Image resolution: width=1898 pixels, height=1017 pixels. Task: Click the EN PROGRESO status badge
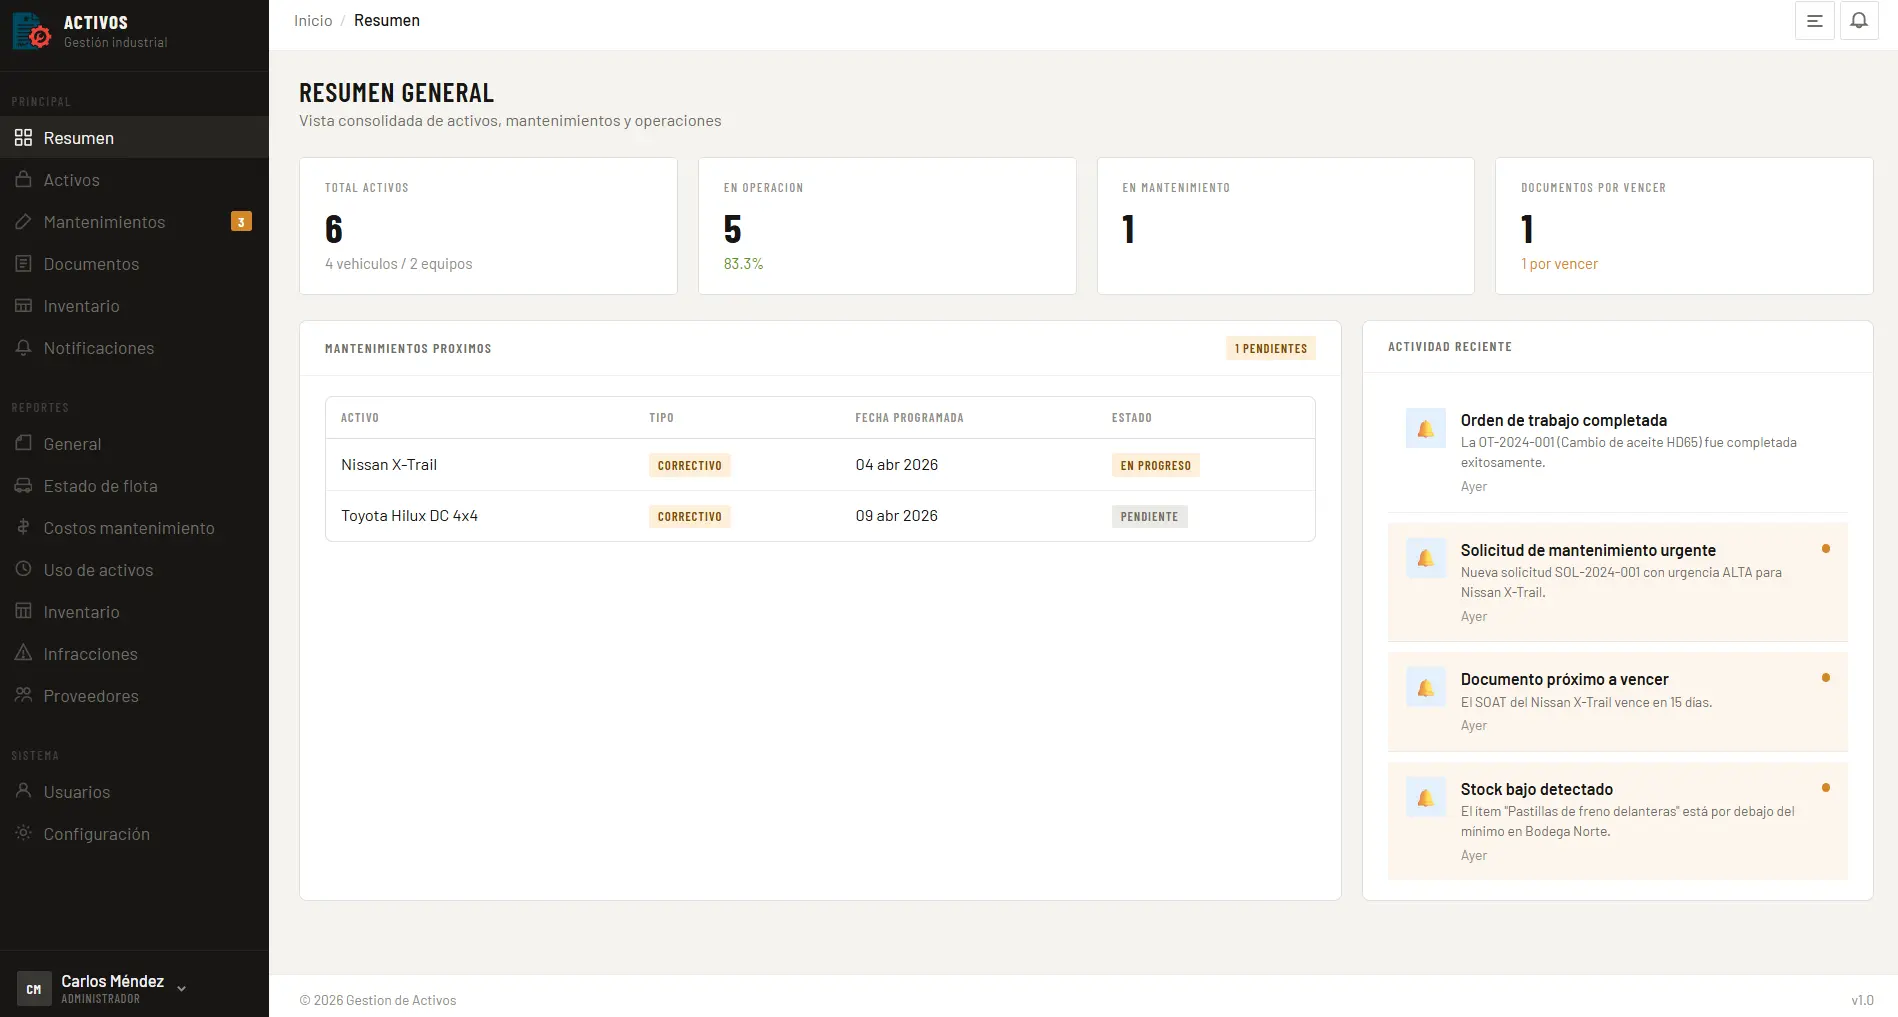pyautogui.click(x=1155, y=464)
